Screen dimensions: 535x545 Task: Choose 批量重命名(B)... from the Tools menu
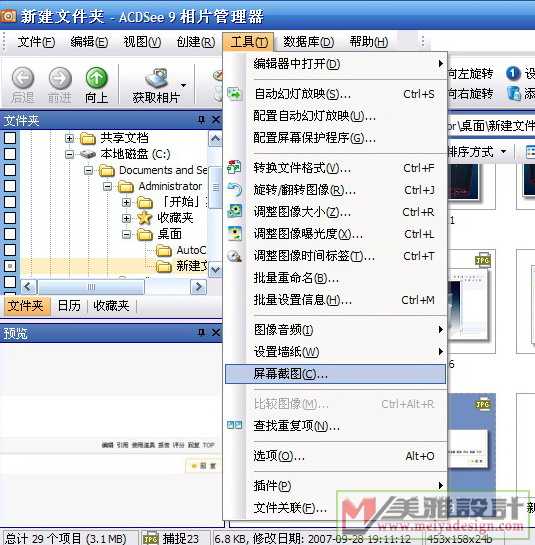coord(335,278)
